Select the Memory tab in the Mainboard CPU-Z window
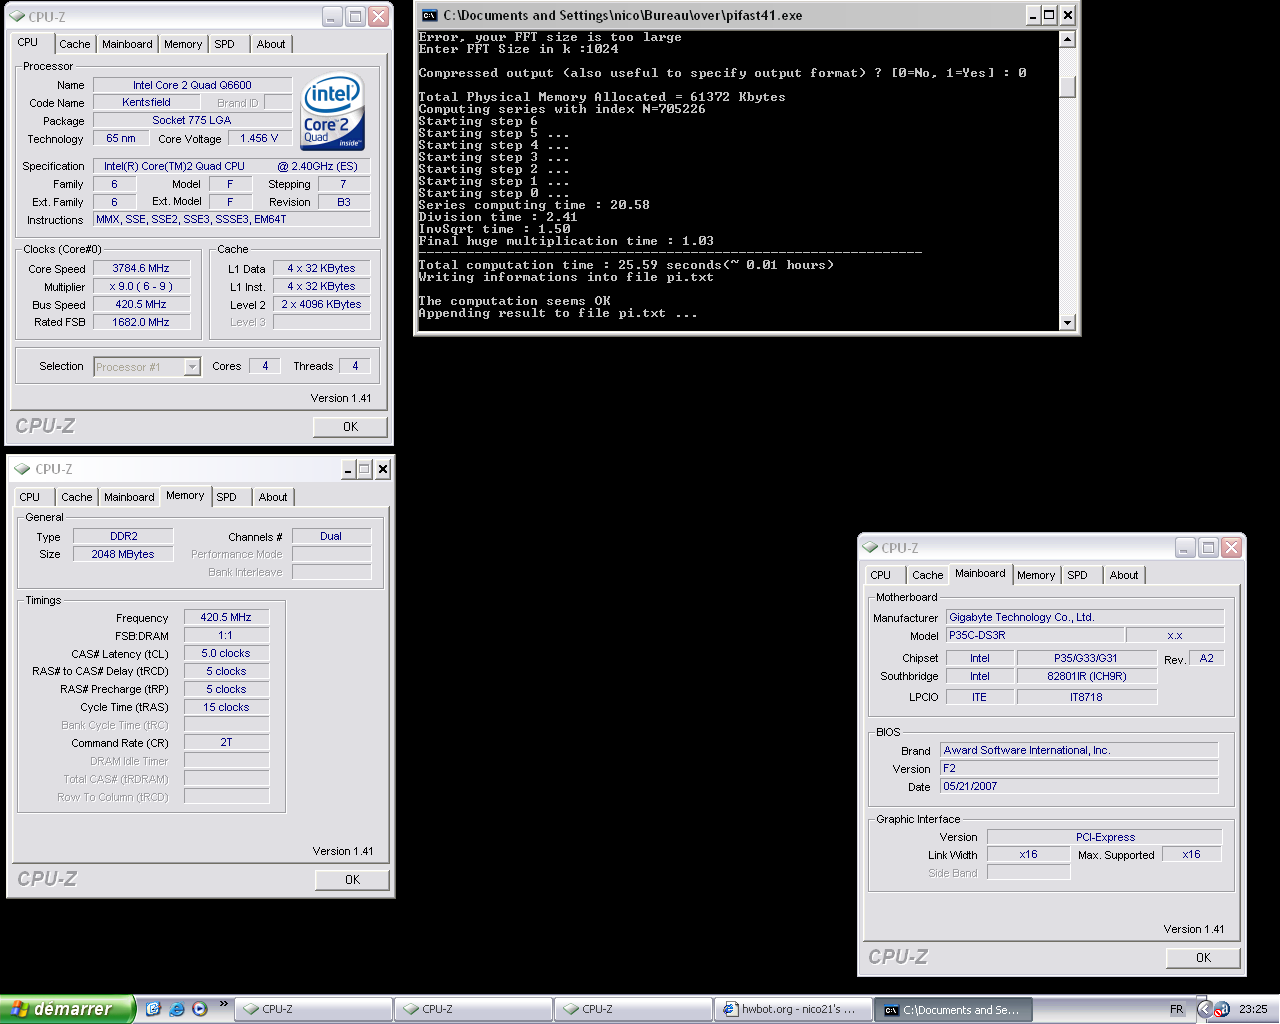This screenshot has height=1024, width=1280. tap(1036, 575)
